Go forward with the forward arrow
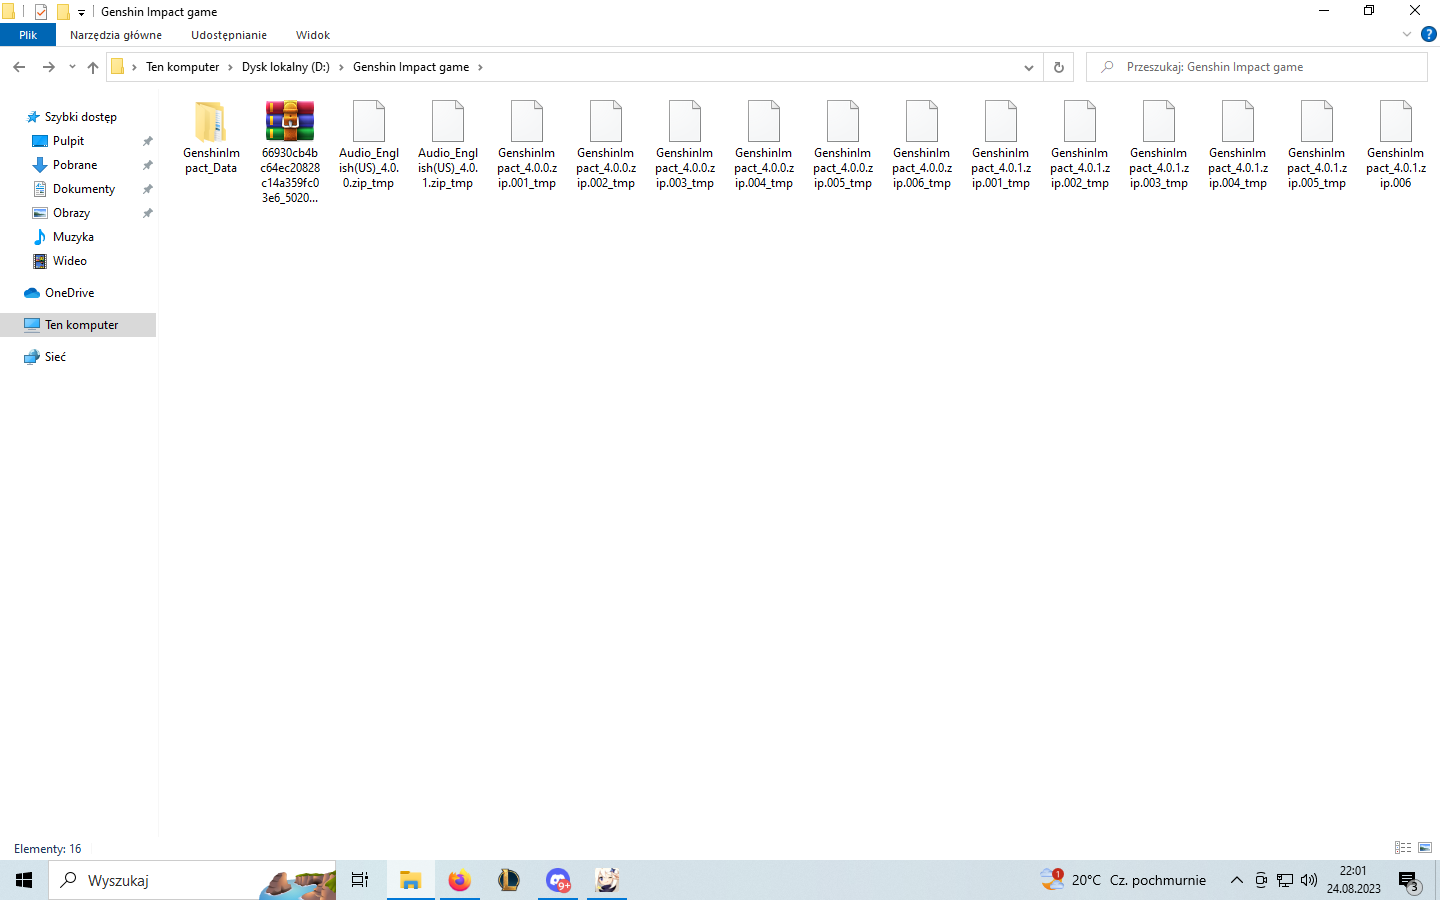Viewport: 1440px width, 900px height. 48,67
